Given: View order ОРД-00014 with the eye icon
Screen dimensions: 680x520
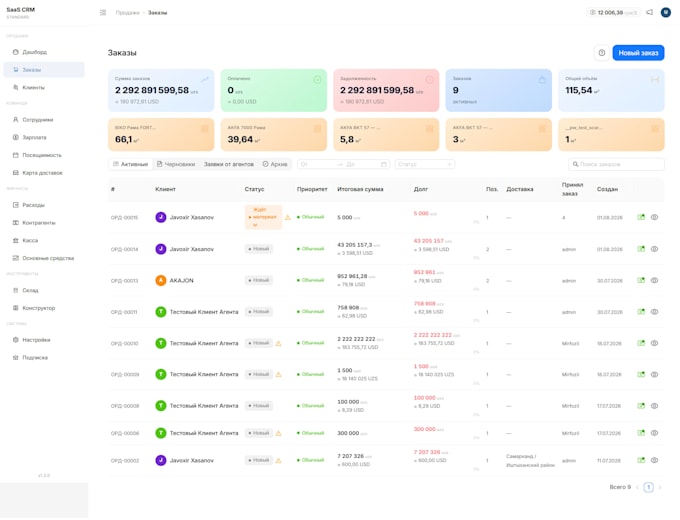Looking at the screenshot, I should tap(654, 249).
